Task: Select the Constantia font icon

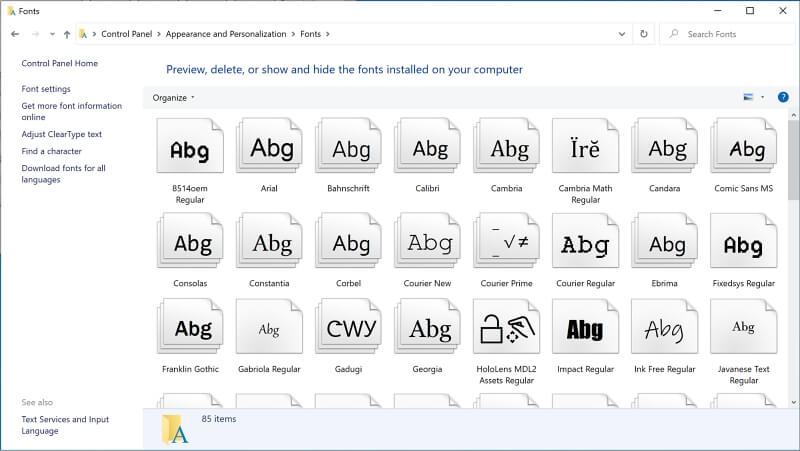Action: 269,241
